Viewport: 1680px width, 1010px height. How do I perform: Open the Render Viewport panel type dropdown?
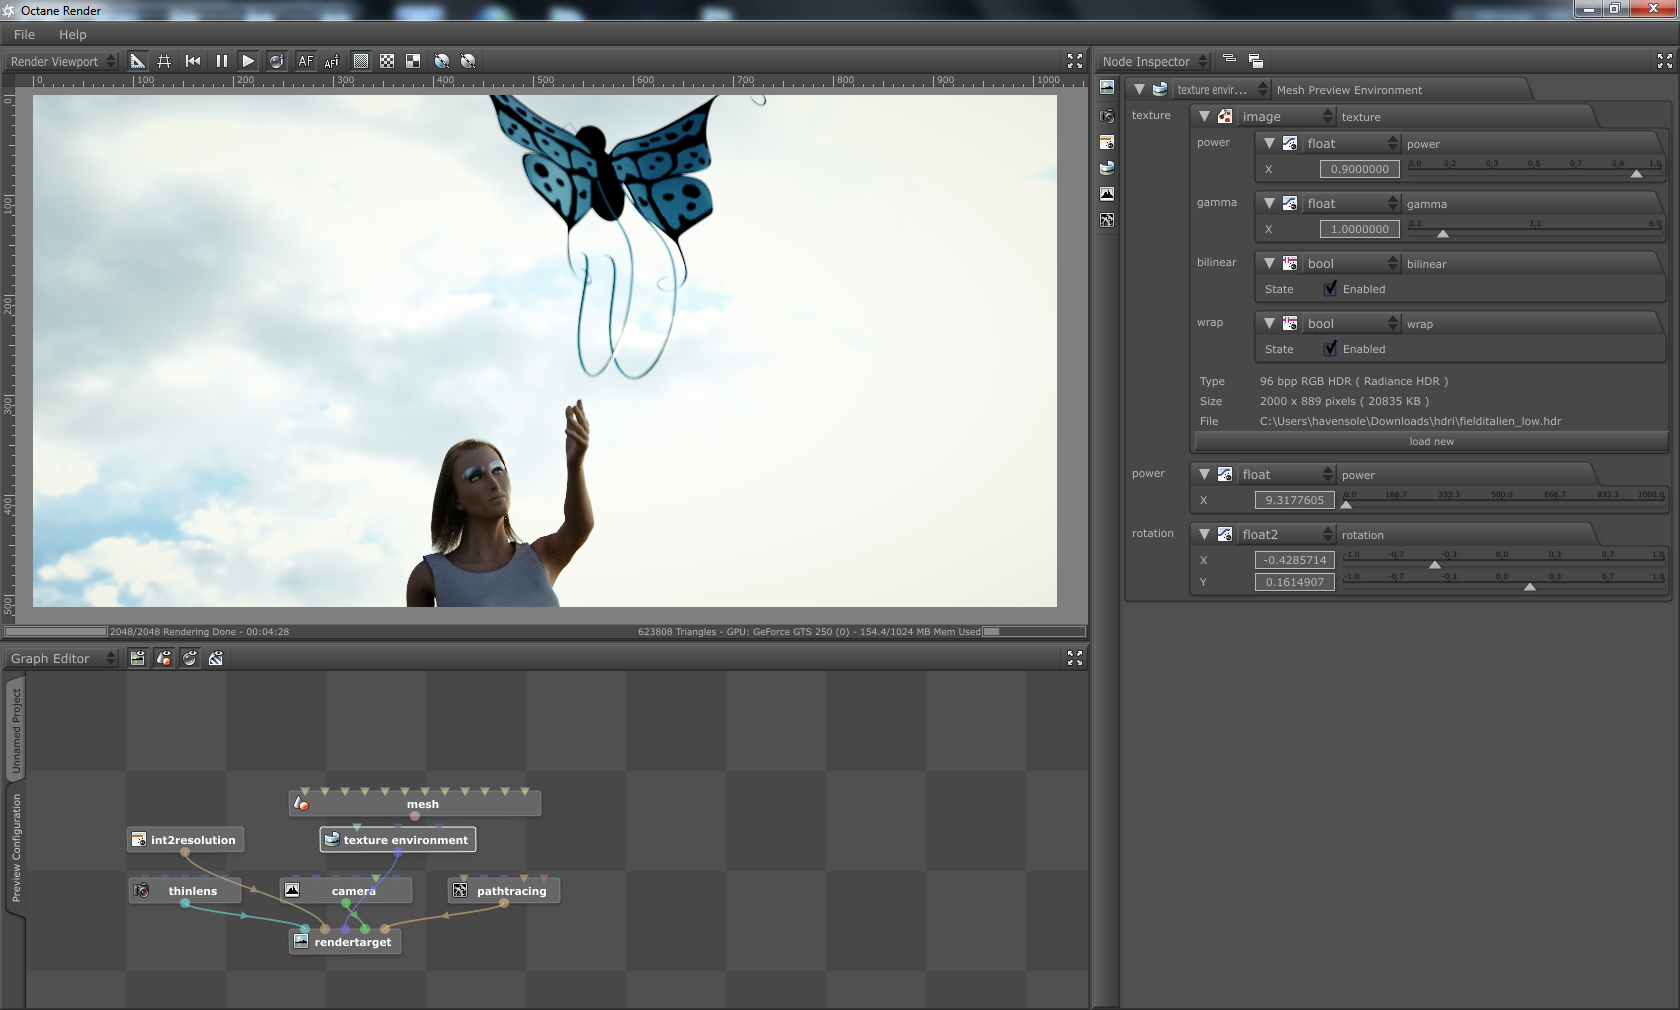(63, 61)
